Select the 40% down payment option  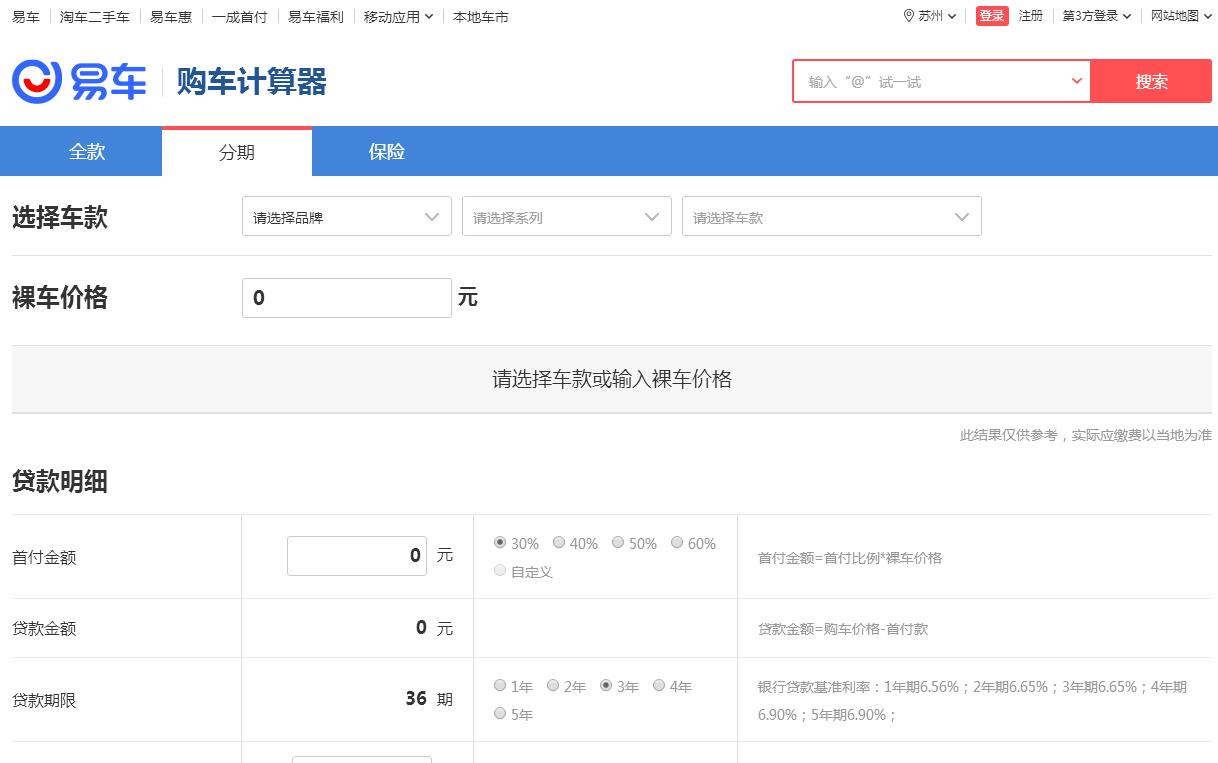(x=559, y=543)
